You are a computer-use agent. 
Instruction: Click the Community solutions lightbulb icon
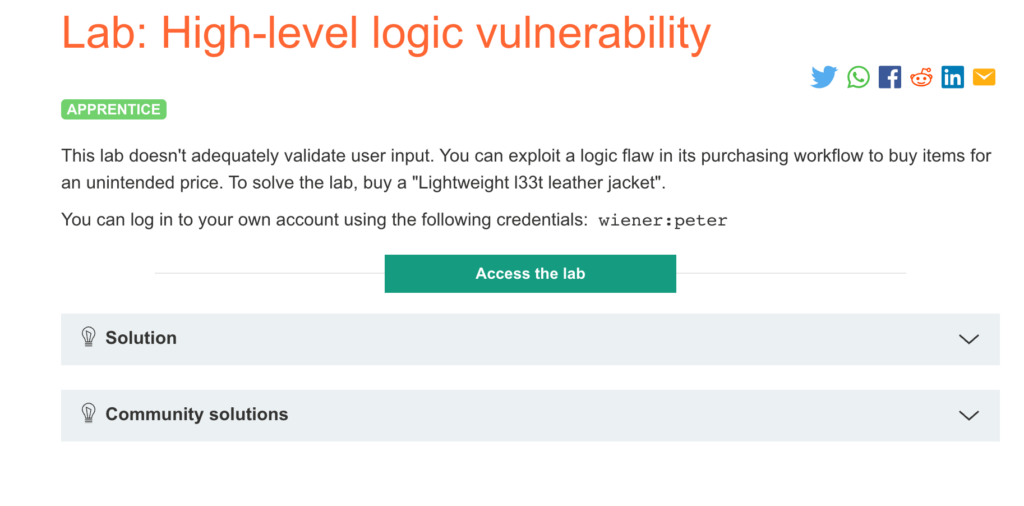point(88,413)
